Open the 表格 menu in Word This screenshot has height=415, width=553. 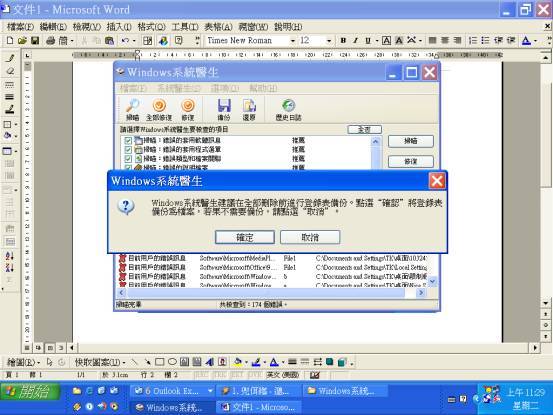tap(218, 27)
